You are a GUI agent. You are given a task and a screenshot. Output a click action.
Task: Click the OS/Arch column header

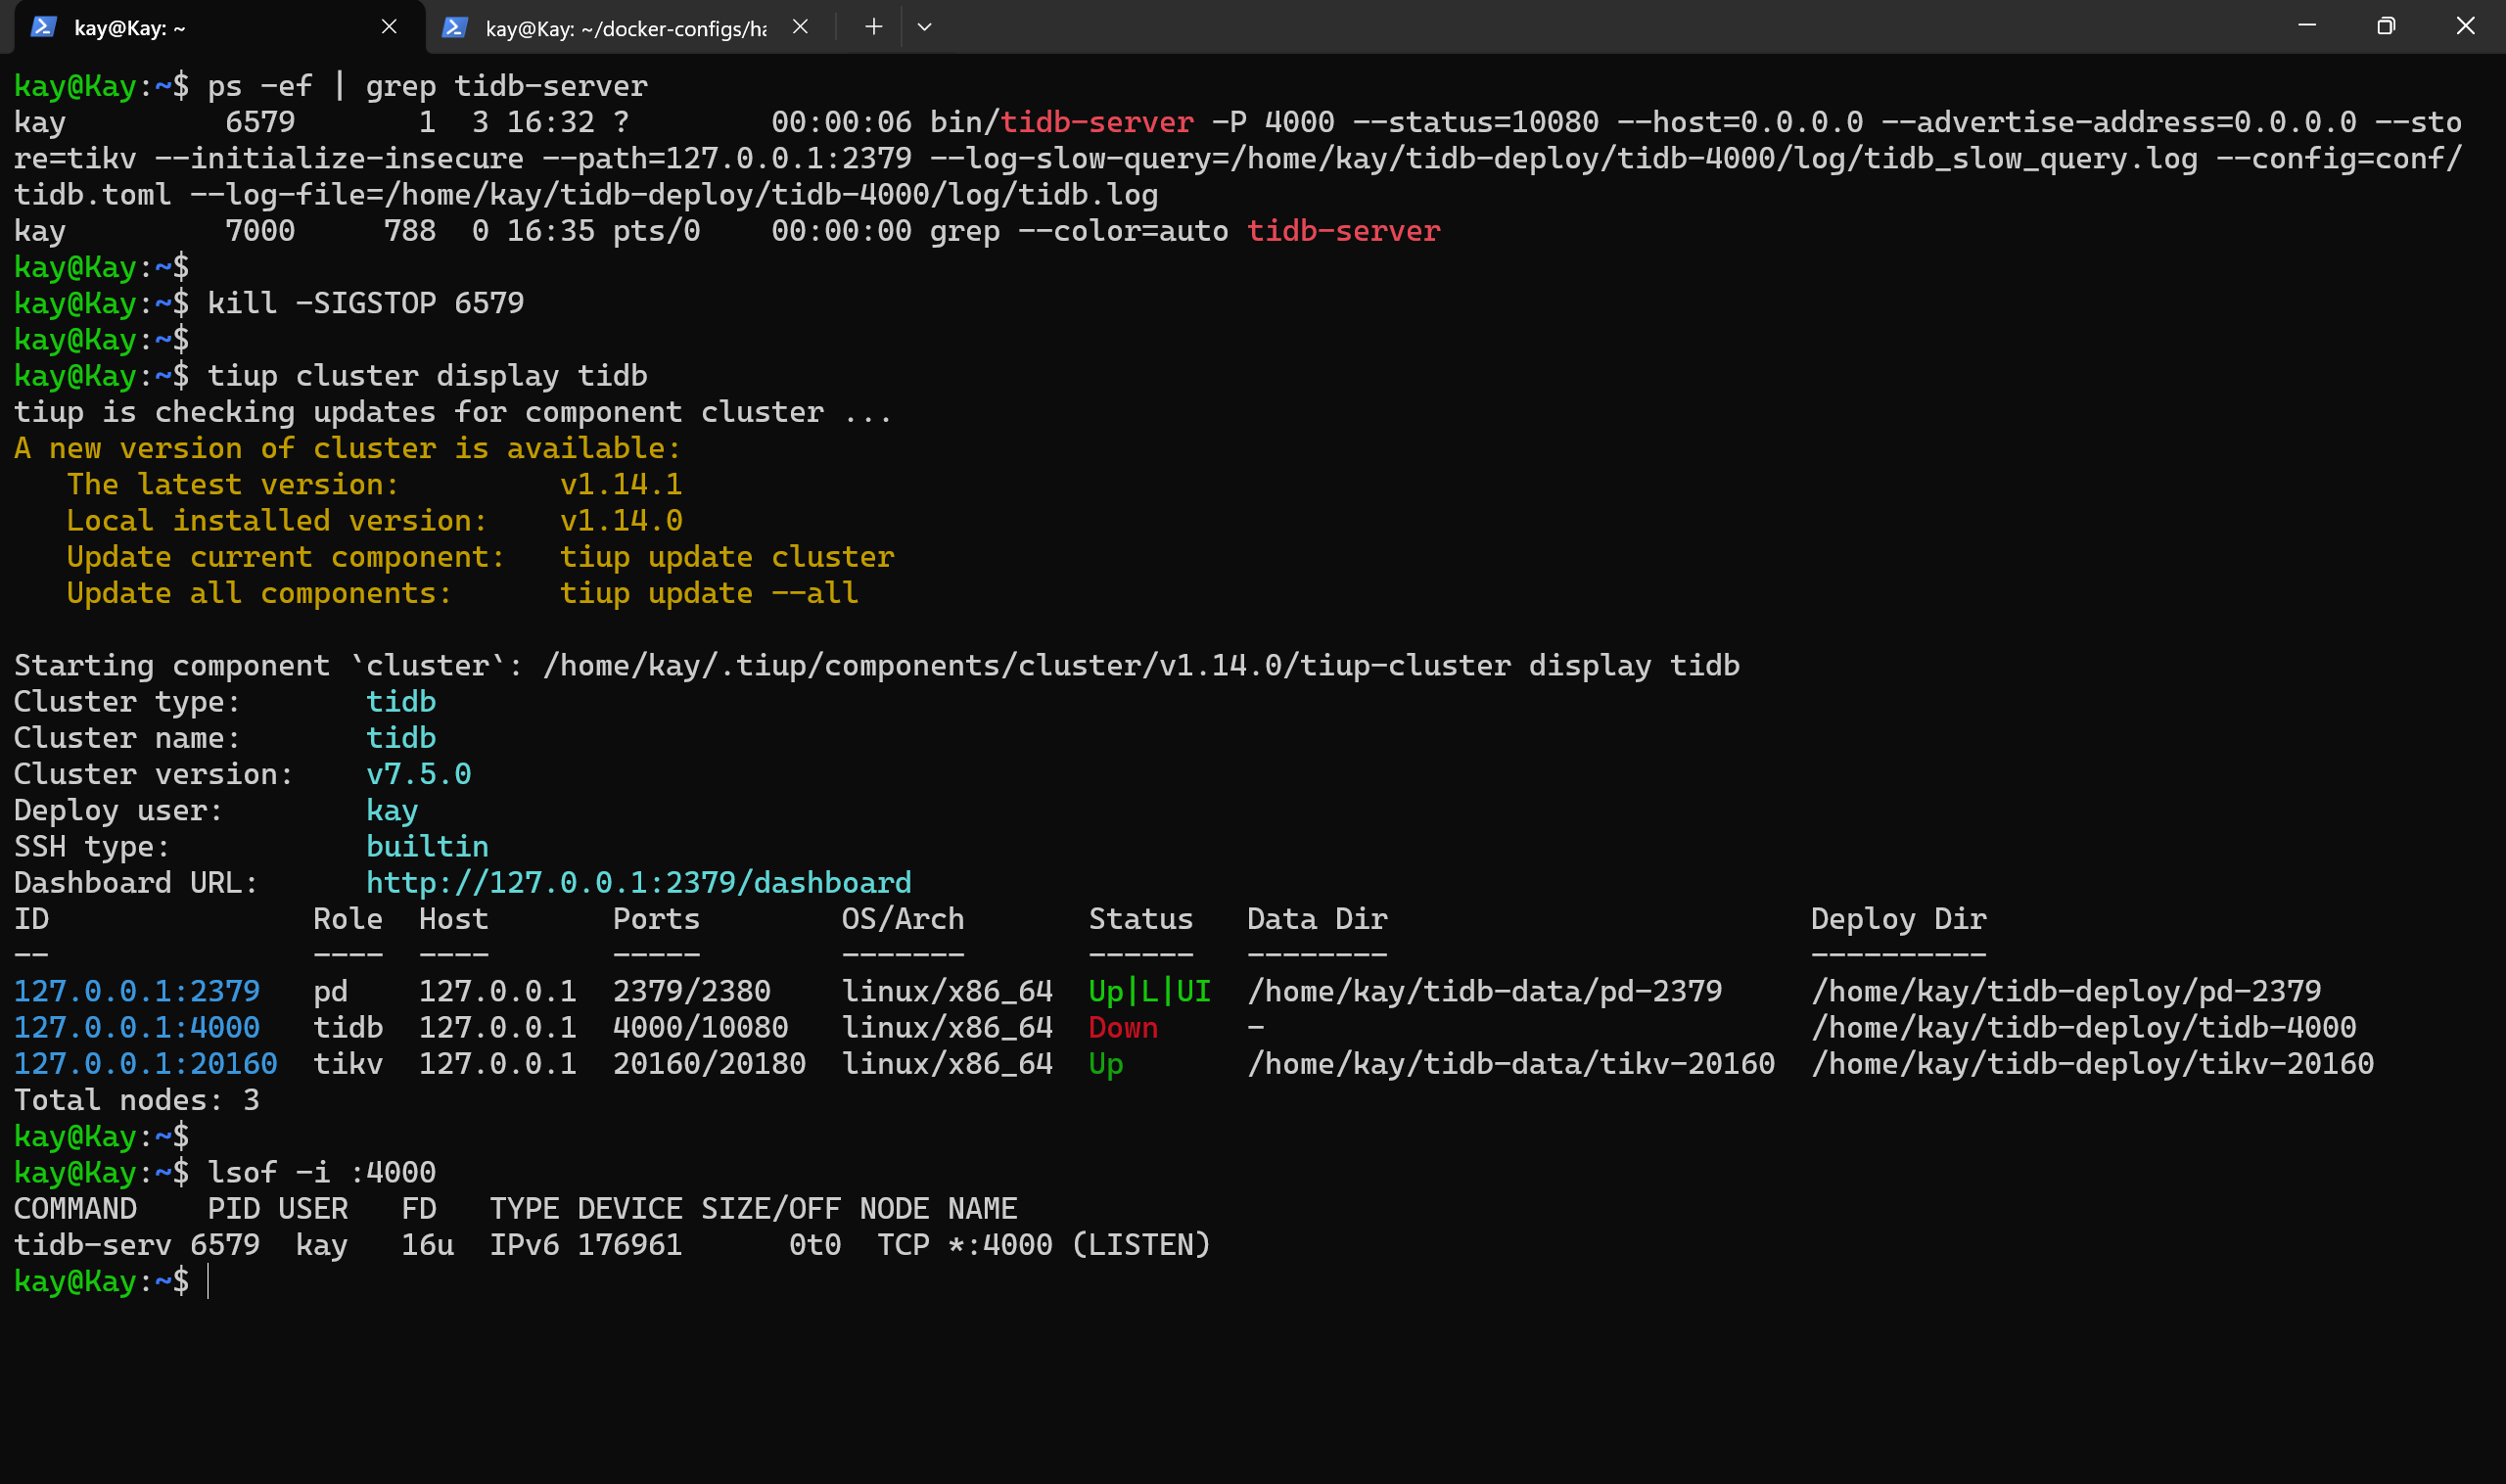(903, 919)
